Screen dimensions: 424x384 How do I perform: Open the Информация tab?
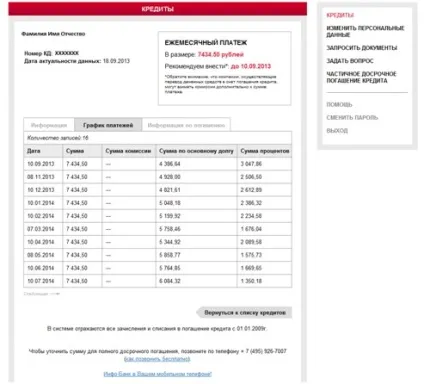[x=49, y=125]
